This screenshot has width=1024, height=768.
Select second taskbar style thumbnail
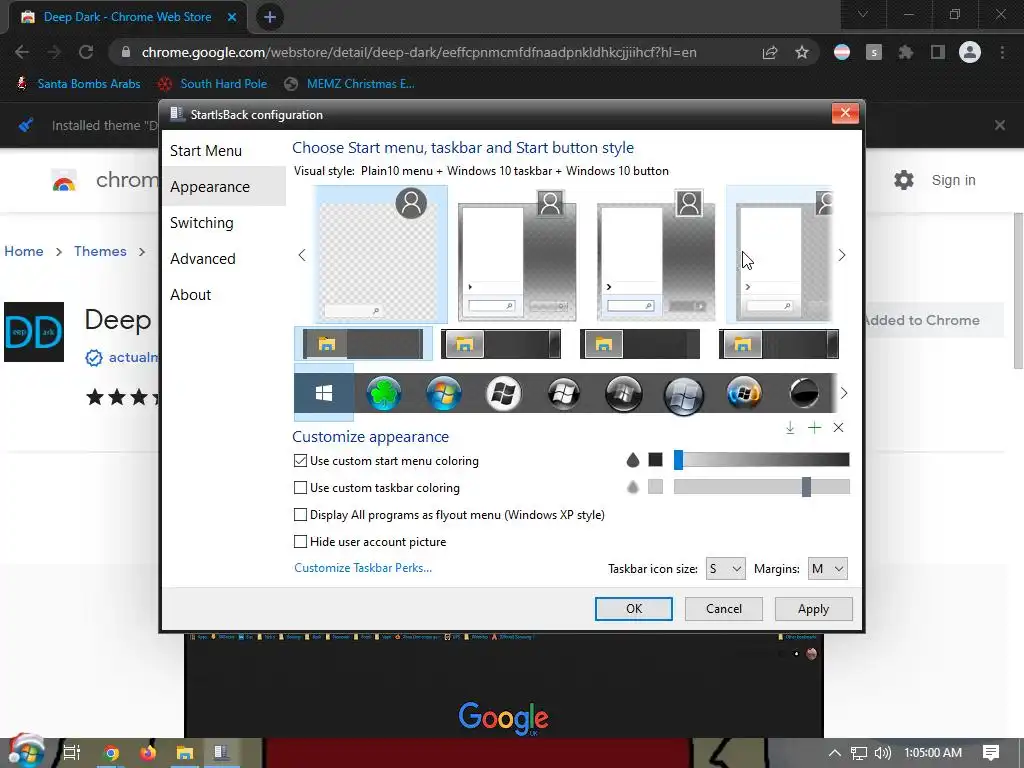(x=501, y=344)
